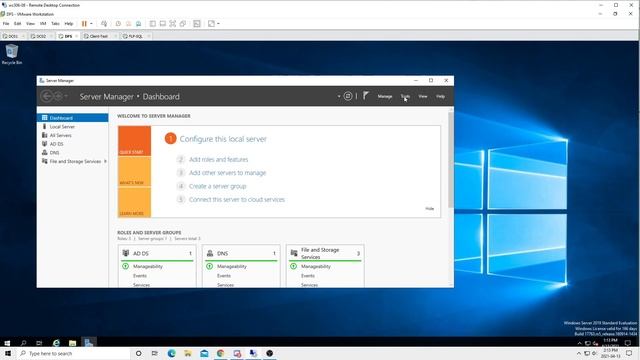Click Add other servers to manage
Image resolution: width=640 pixels, height=360 pixels.
tap(227, 173)
